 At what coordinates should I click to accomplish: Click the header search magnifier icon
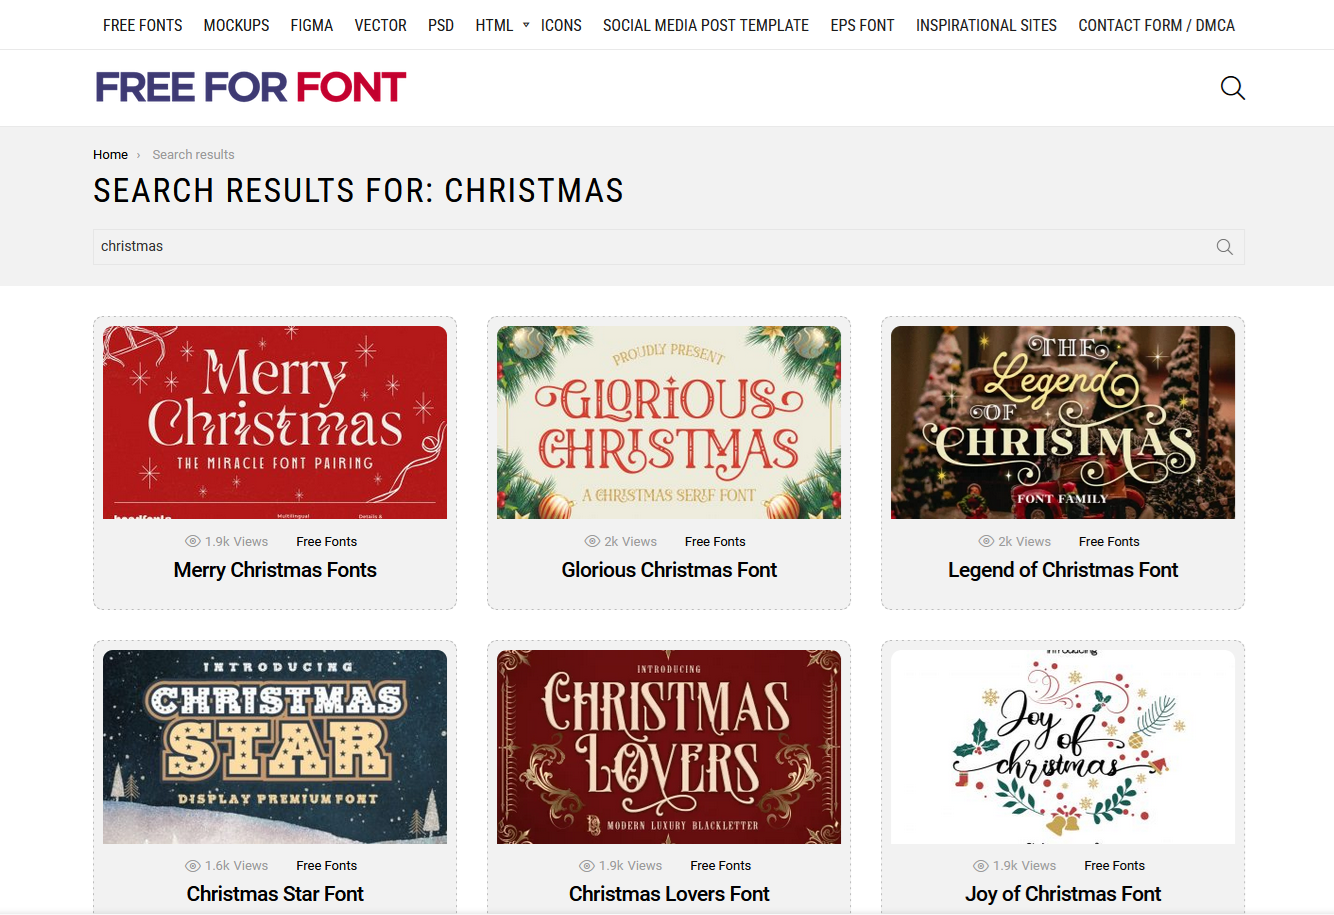(1232, 88)
